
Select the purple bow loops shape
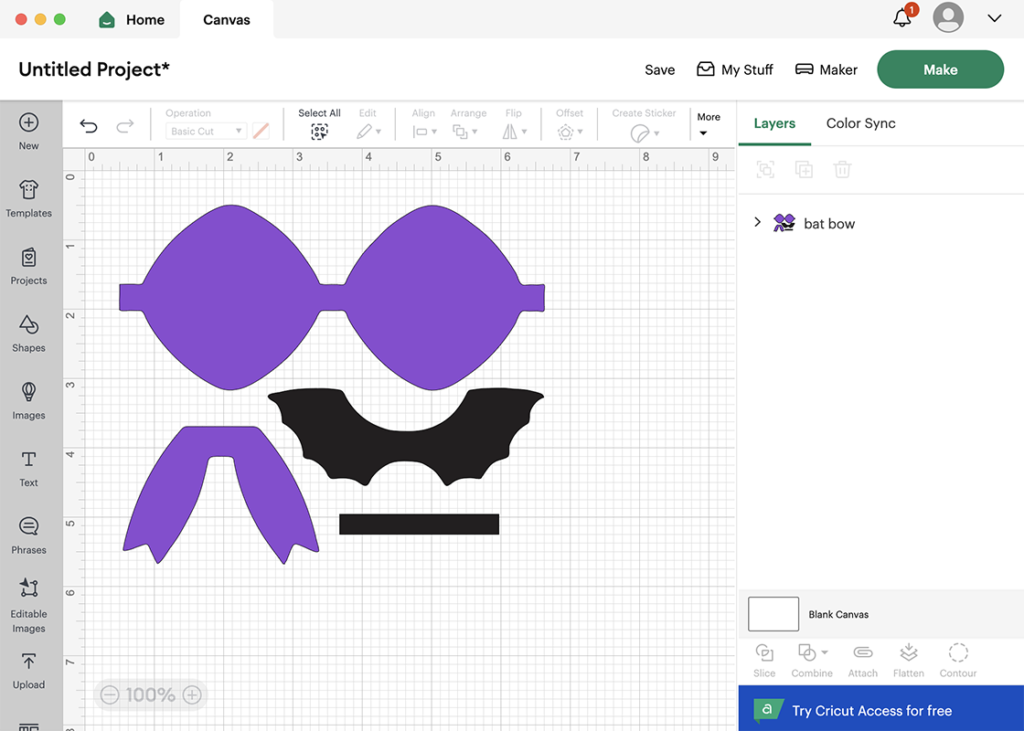[332, 298]
